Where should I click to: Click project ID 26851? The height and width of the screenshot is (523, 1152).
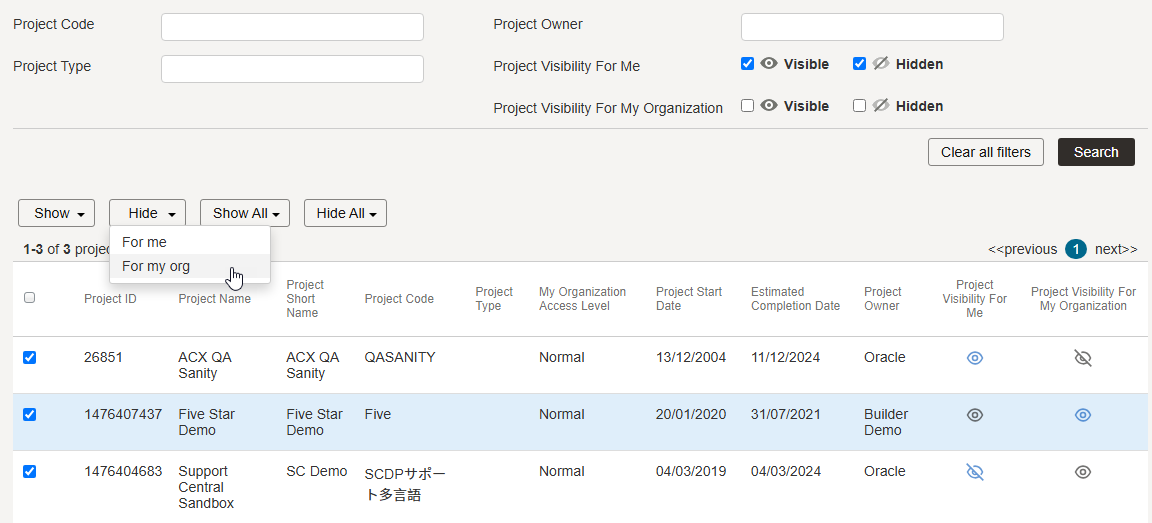103,358
